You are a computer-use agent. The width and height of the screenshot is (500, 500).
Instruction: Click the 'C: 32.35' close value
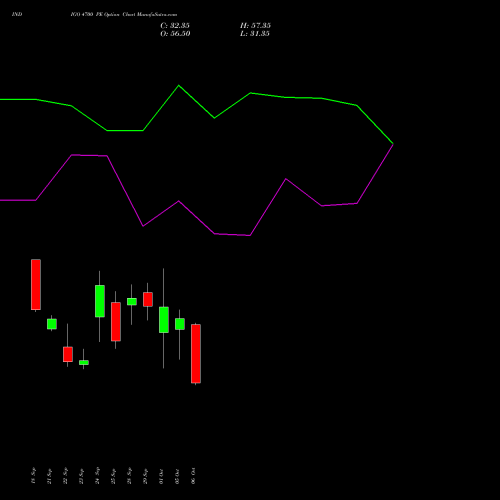coord(175,25)
